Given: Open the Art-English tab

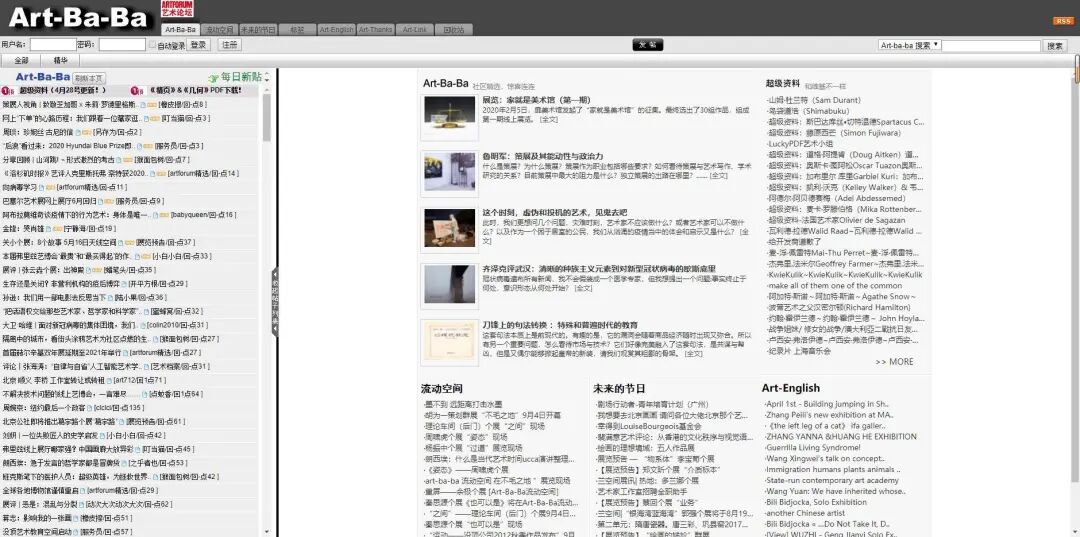Looking at the screenshot, I should 336,30.
